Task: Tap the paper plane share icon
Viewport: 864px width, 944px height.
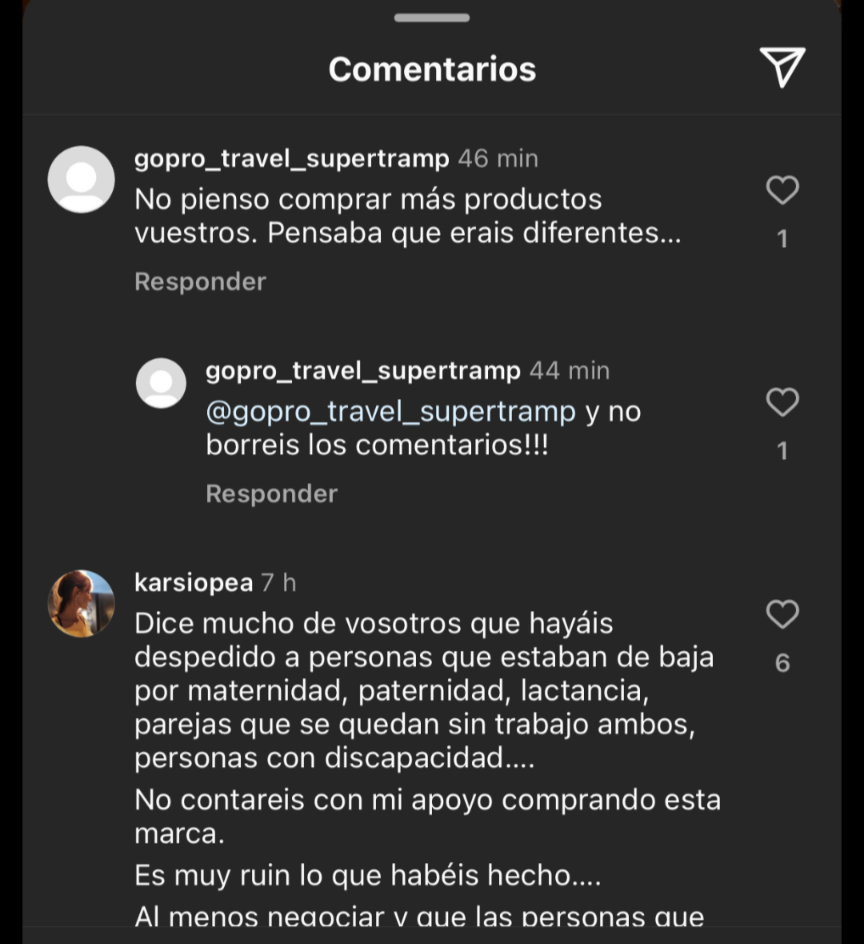Action: click(782, 67)
